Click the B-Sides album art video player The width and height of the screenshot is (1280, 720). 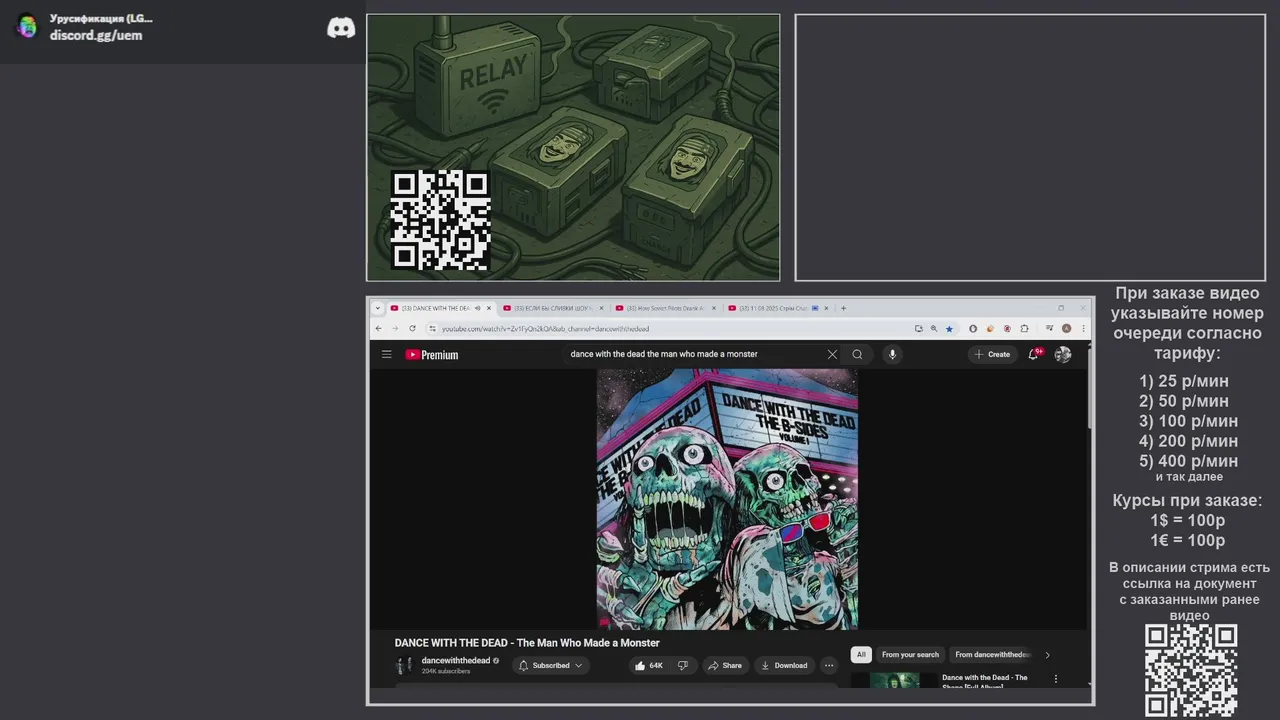[x=727, y=498]
